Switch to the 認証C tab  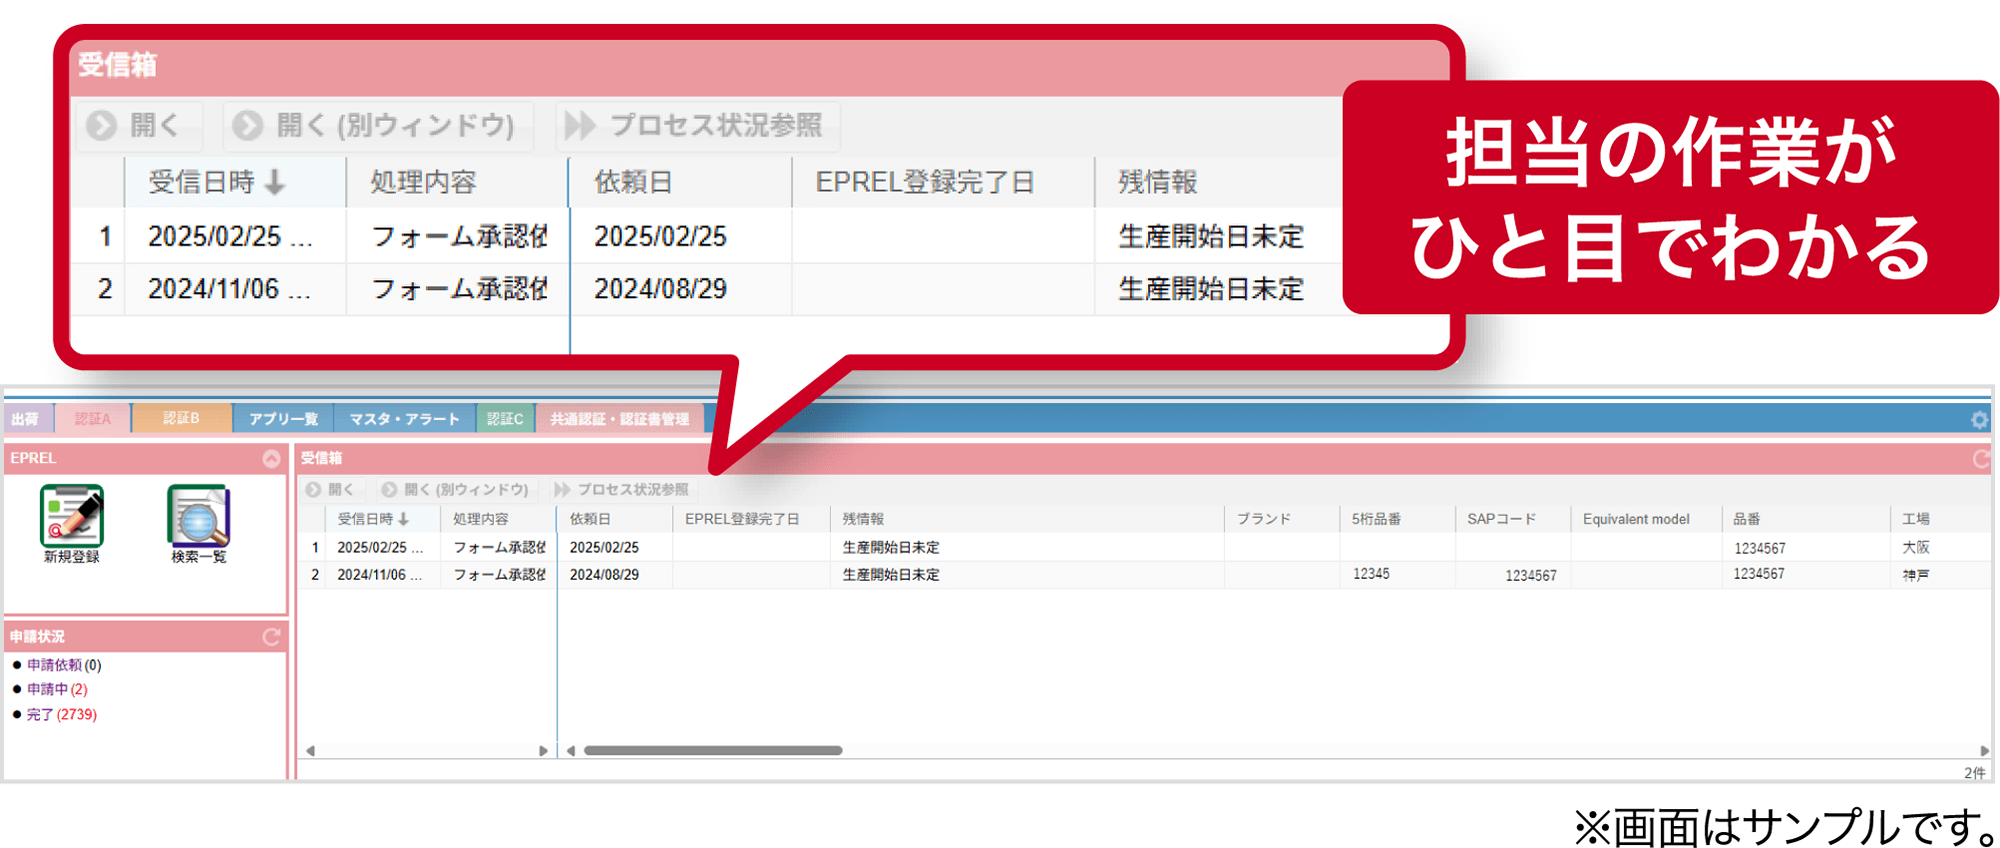(x=505, y=419)
